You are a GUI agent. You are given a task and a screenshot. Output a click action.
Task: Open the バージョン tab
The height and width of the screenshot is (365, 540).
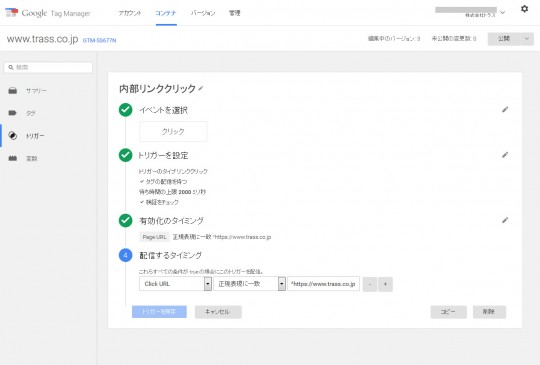203,13
